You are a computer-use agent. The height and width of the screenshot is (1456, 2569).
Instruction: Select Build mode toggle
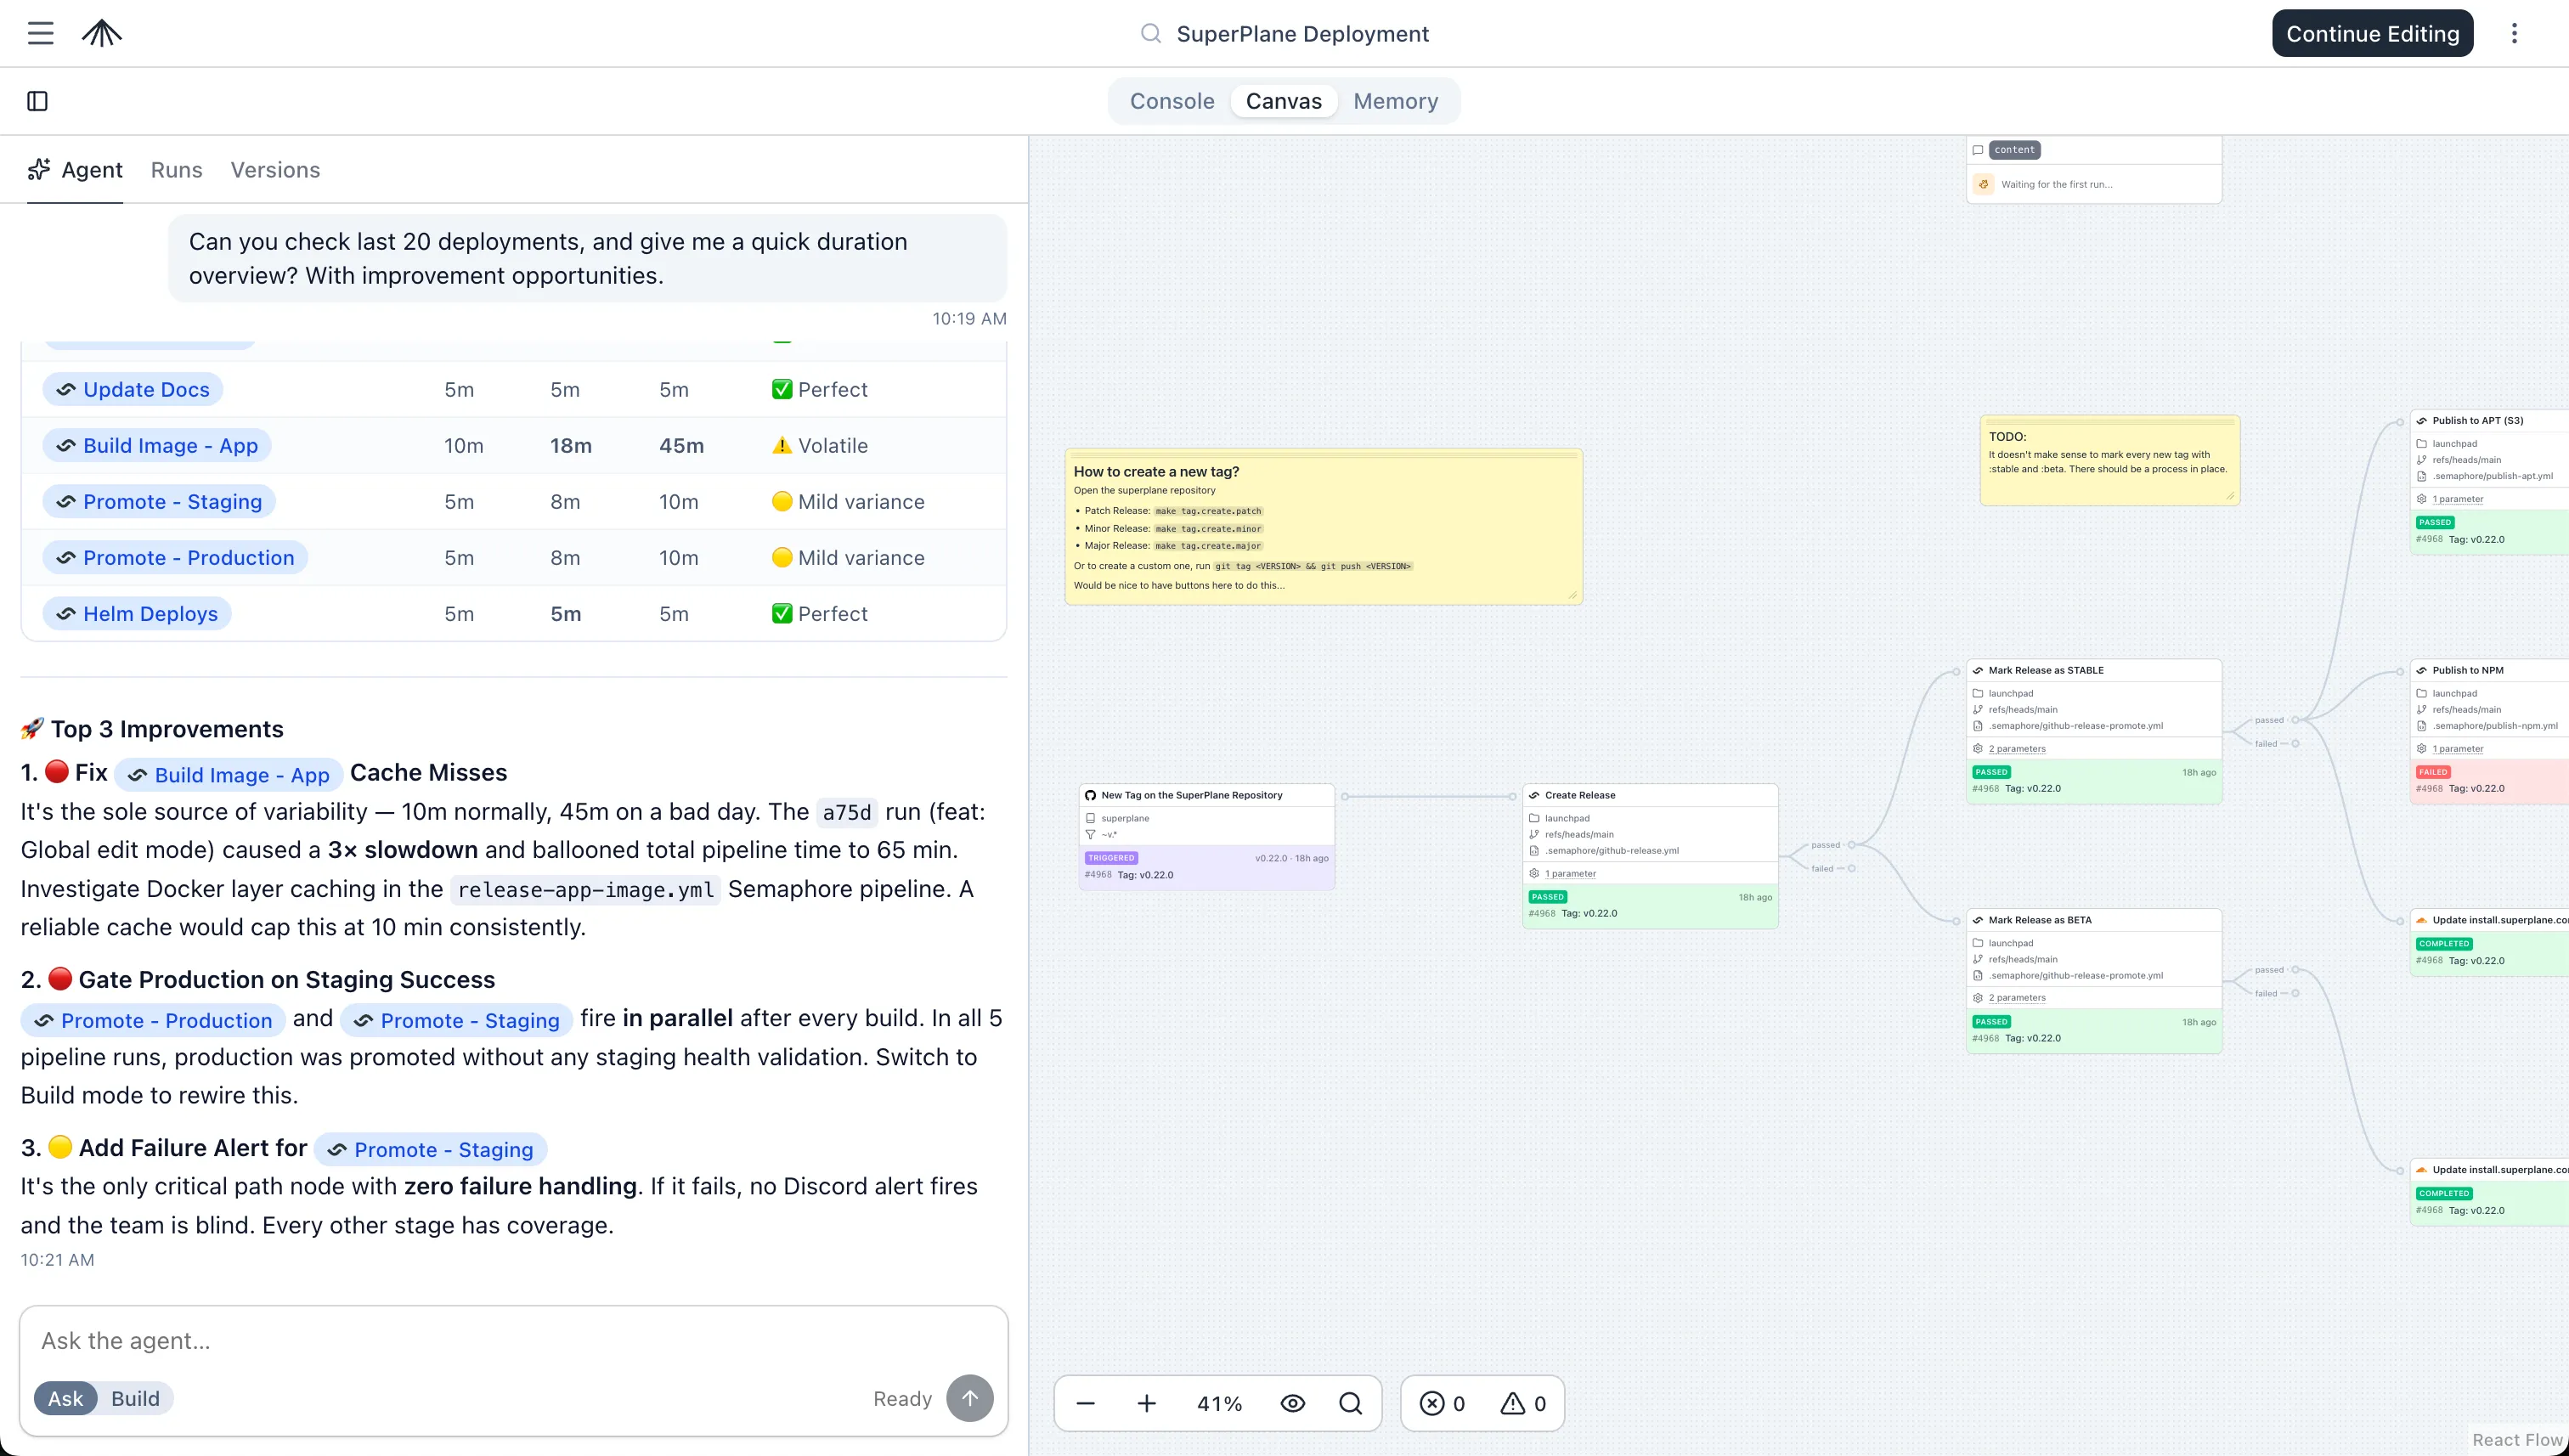point(135,1398)
